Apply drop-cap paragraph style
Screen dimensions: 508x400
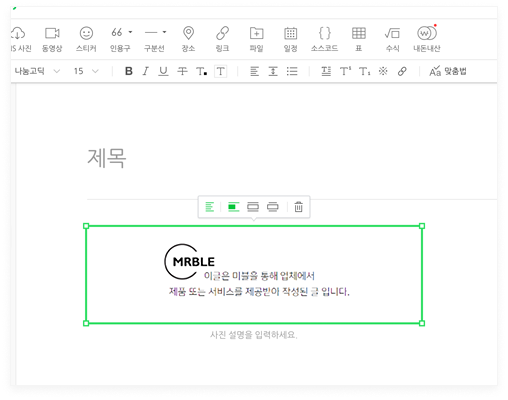[x=326, y=71]
